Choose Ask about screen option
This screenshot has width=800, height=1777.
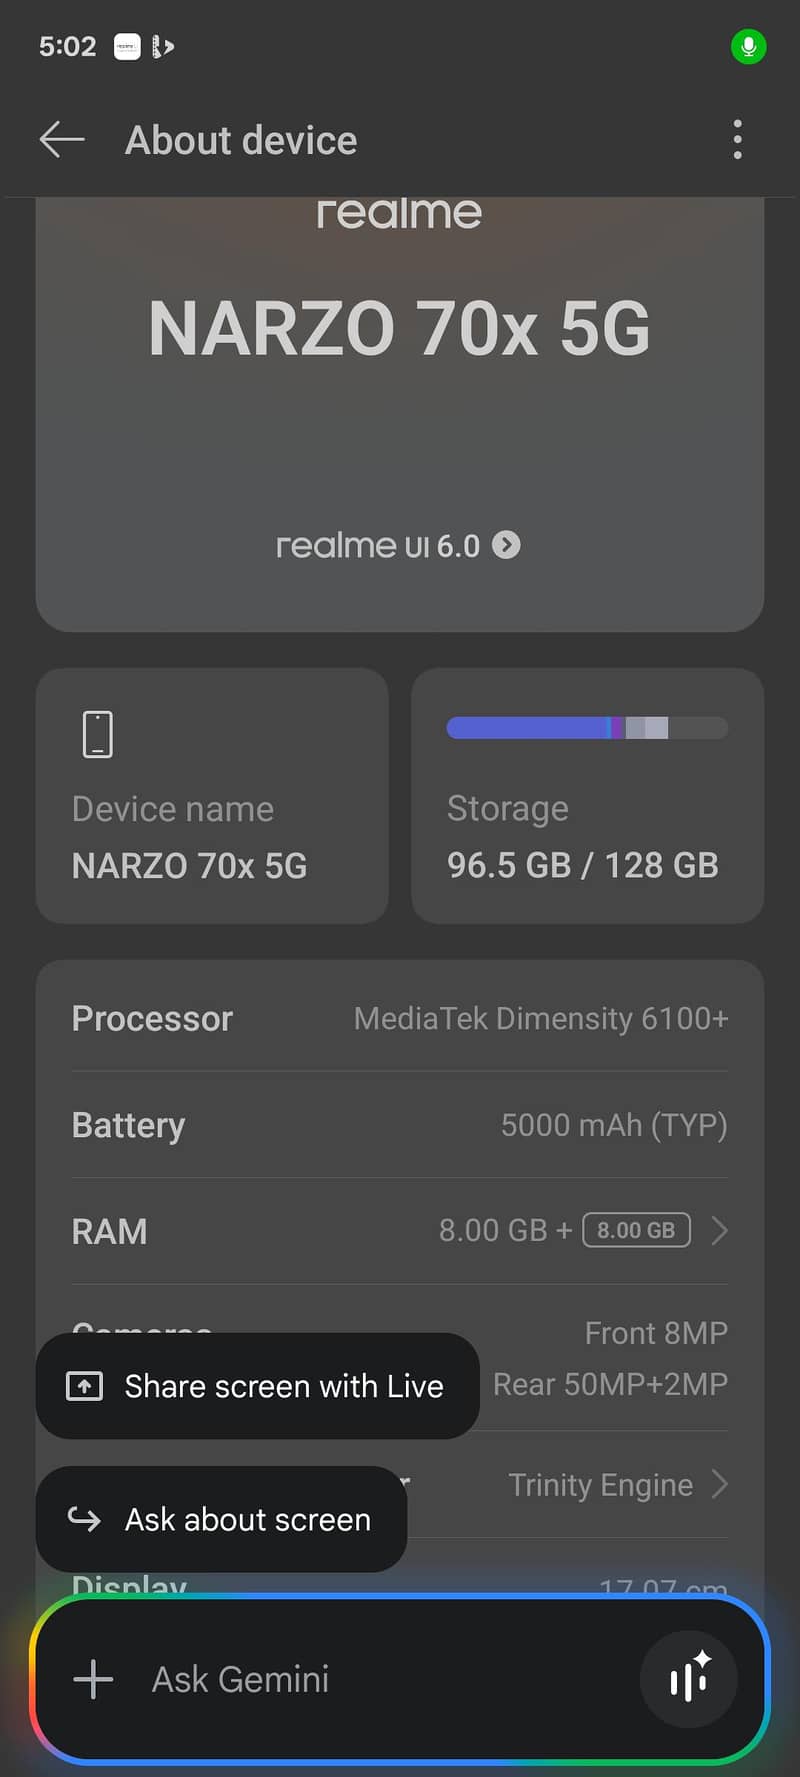coord(247,1519)
